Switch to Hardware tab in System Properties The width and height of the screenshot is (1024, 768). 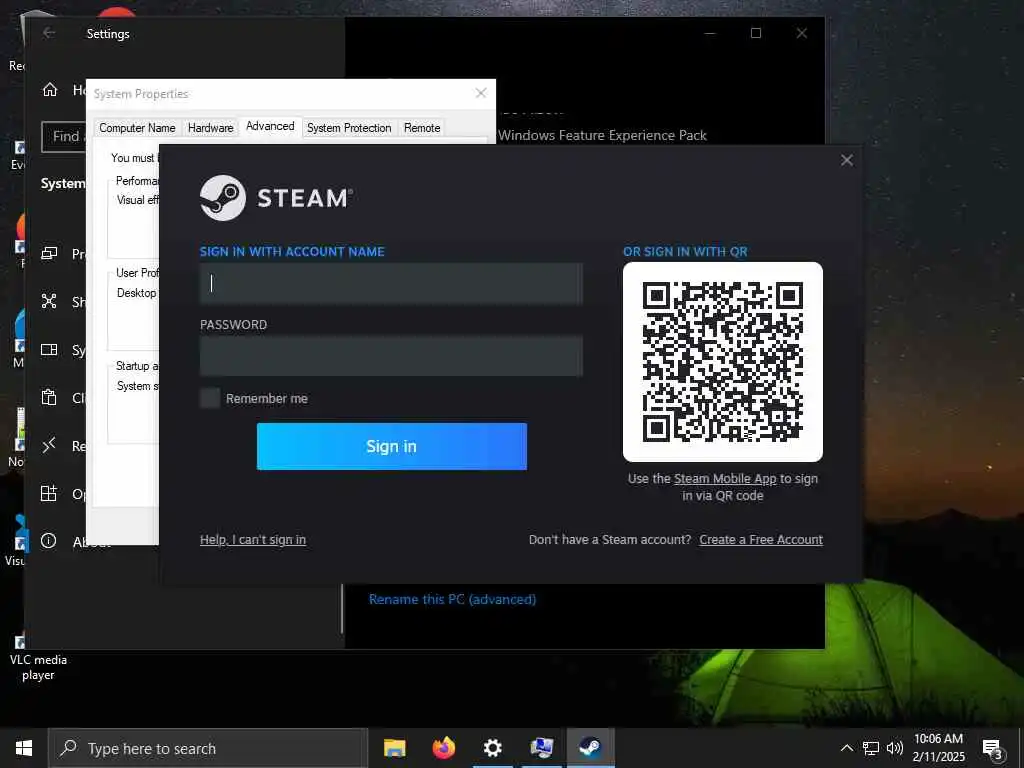point(210,128)
